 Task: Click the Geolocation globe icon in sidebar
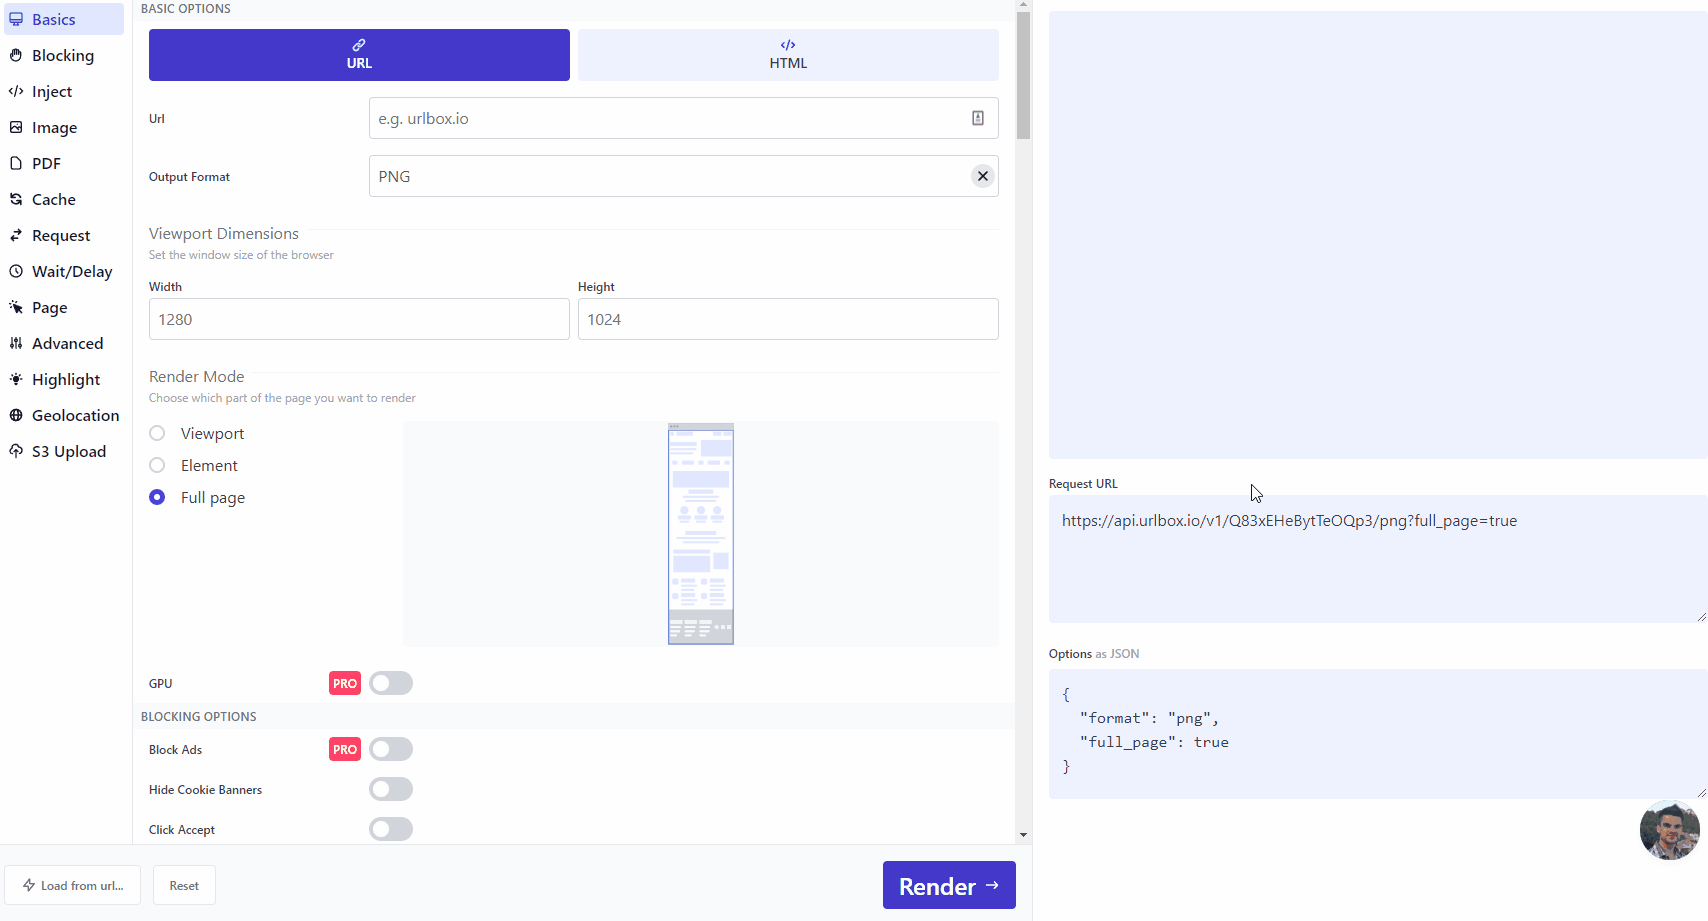(x=16, y=416)
